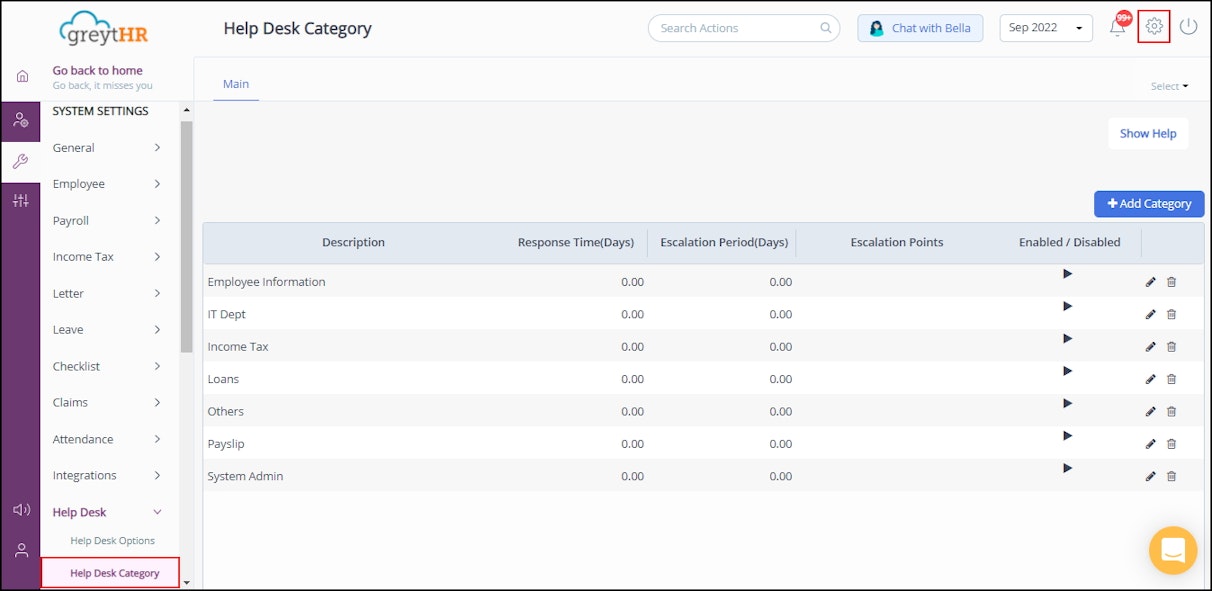Open the Select dropdown above the table
The image size is (1212, 591).
coord(1167,86)
